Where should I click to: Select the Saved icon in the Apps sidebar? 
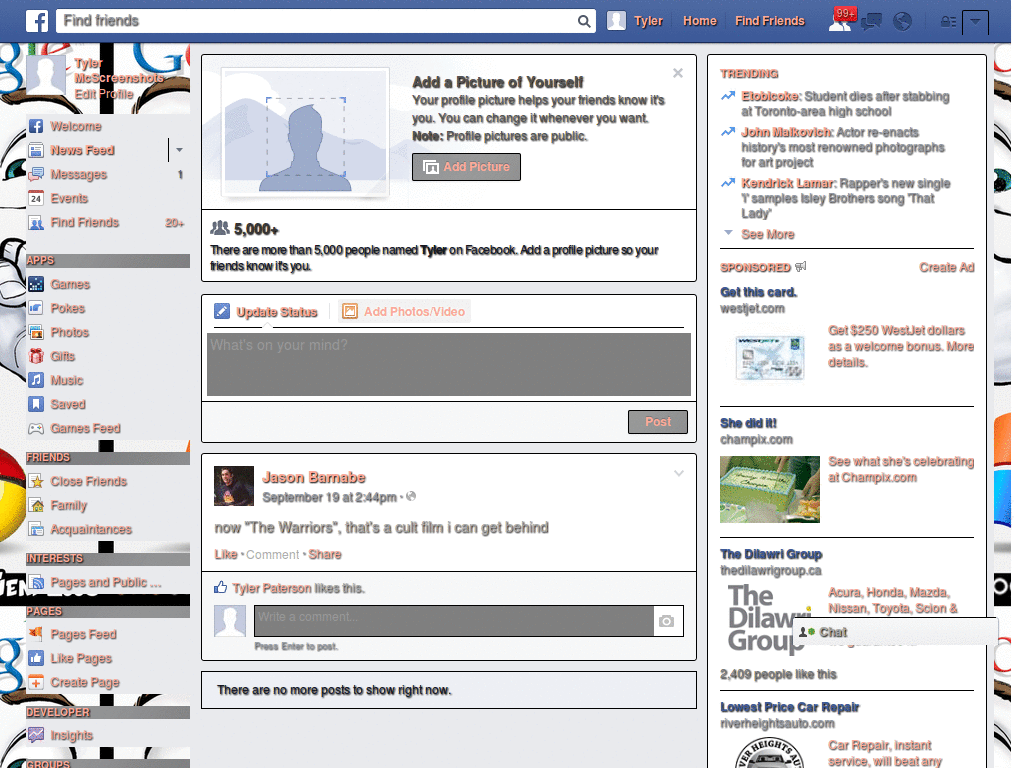[x=37, y=404]
